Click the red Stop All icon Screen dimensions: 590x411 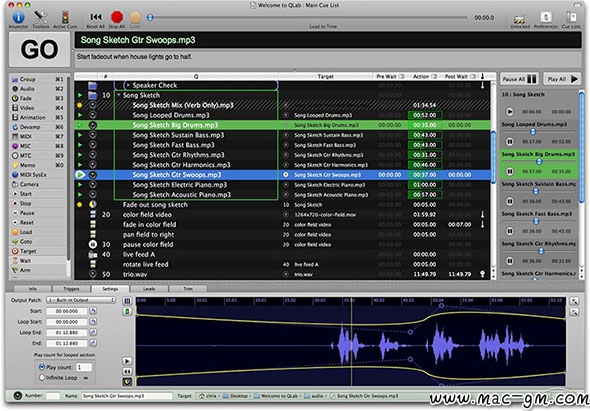pos(117,17)
